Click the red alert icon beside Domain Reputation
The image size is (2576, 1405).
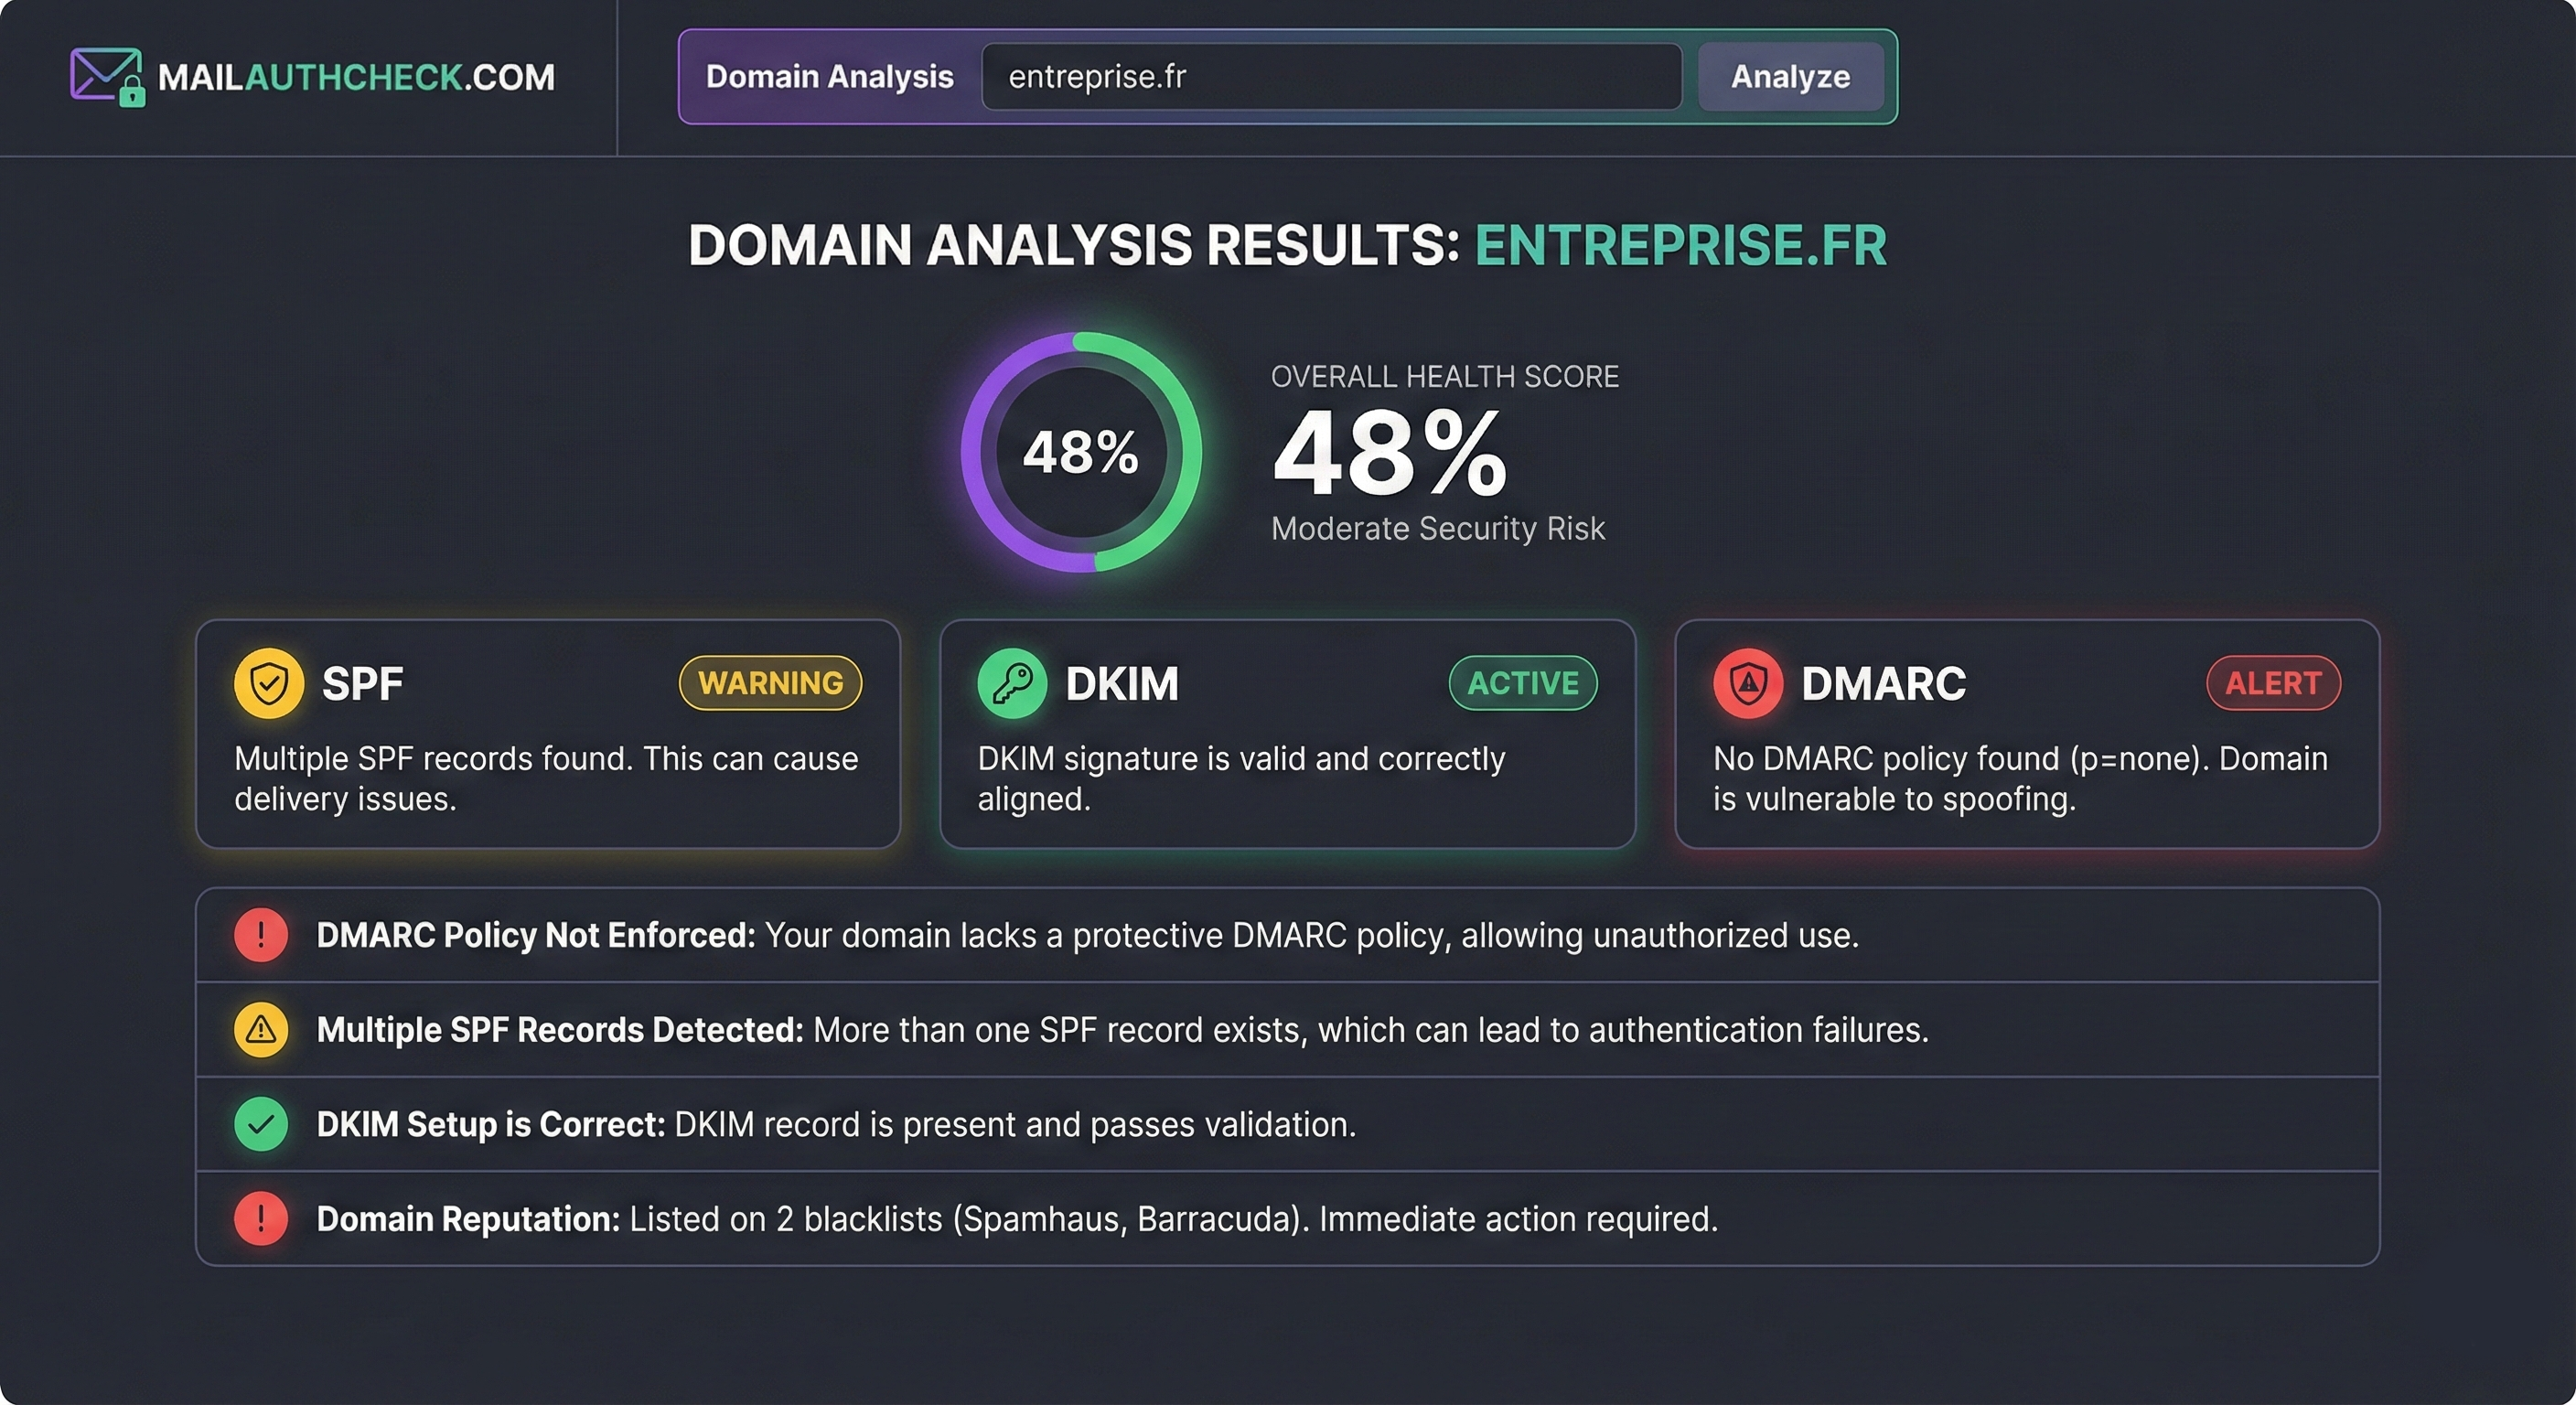tap(261, 1218)
